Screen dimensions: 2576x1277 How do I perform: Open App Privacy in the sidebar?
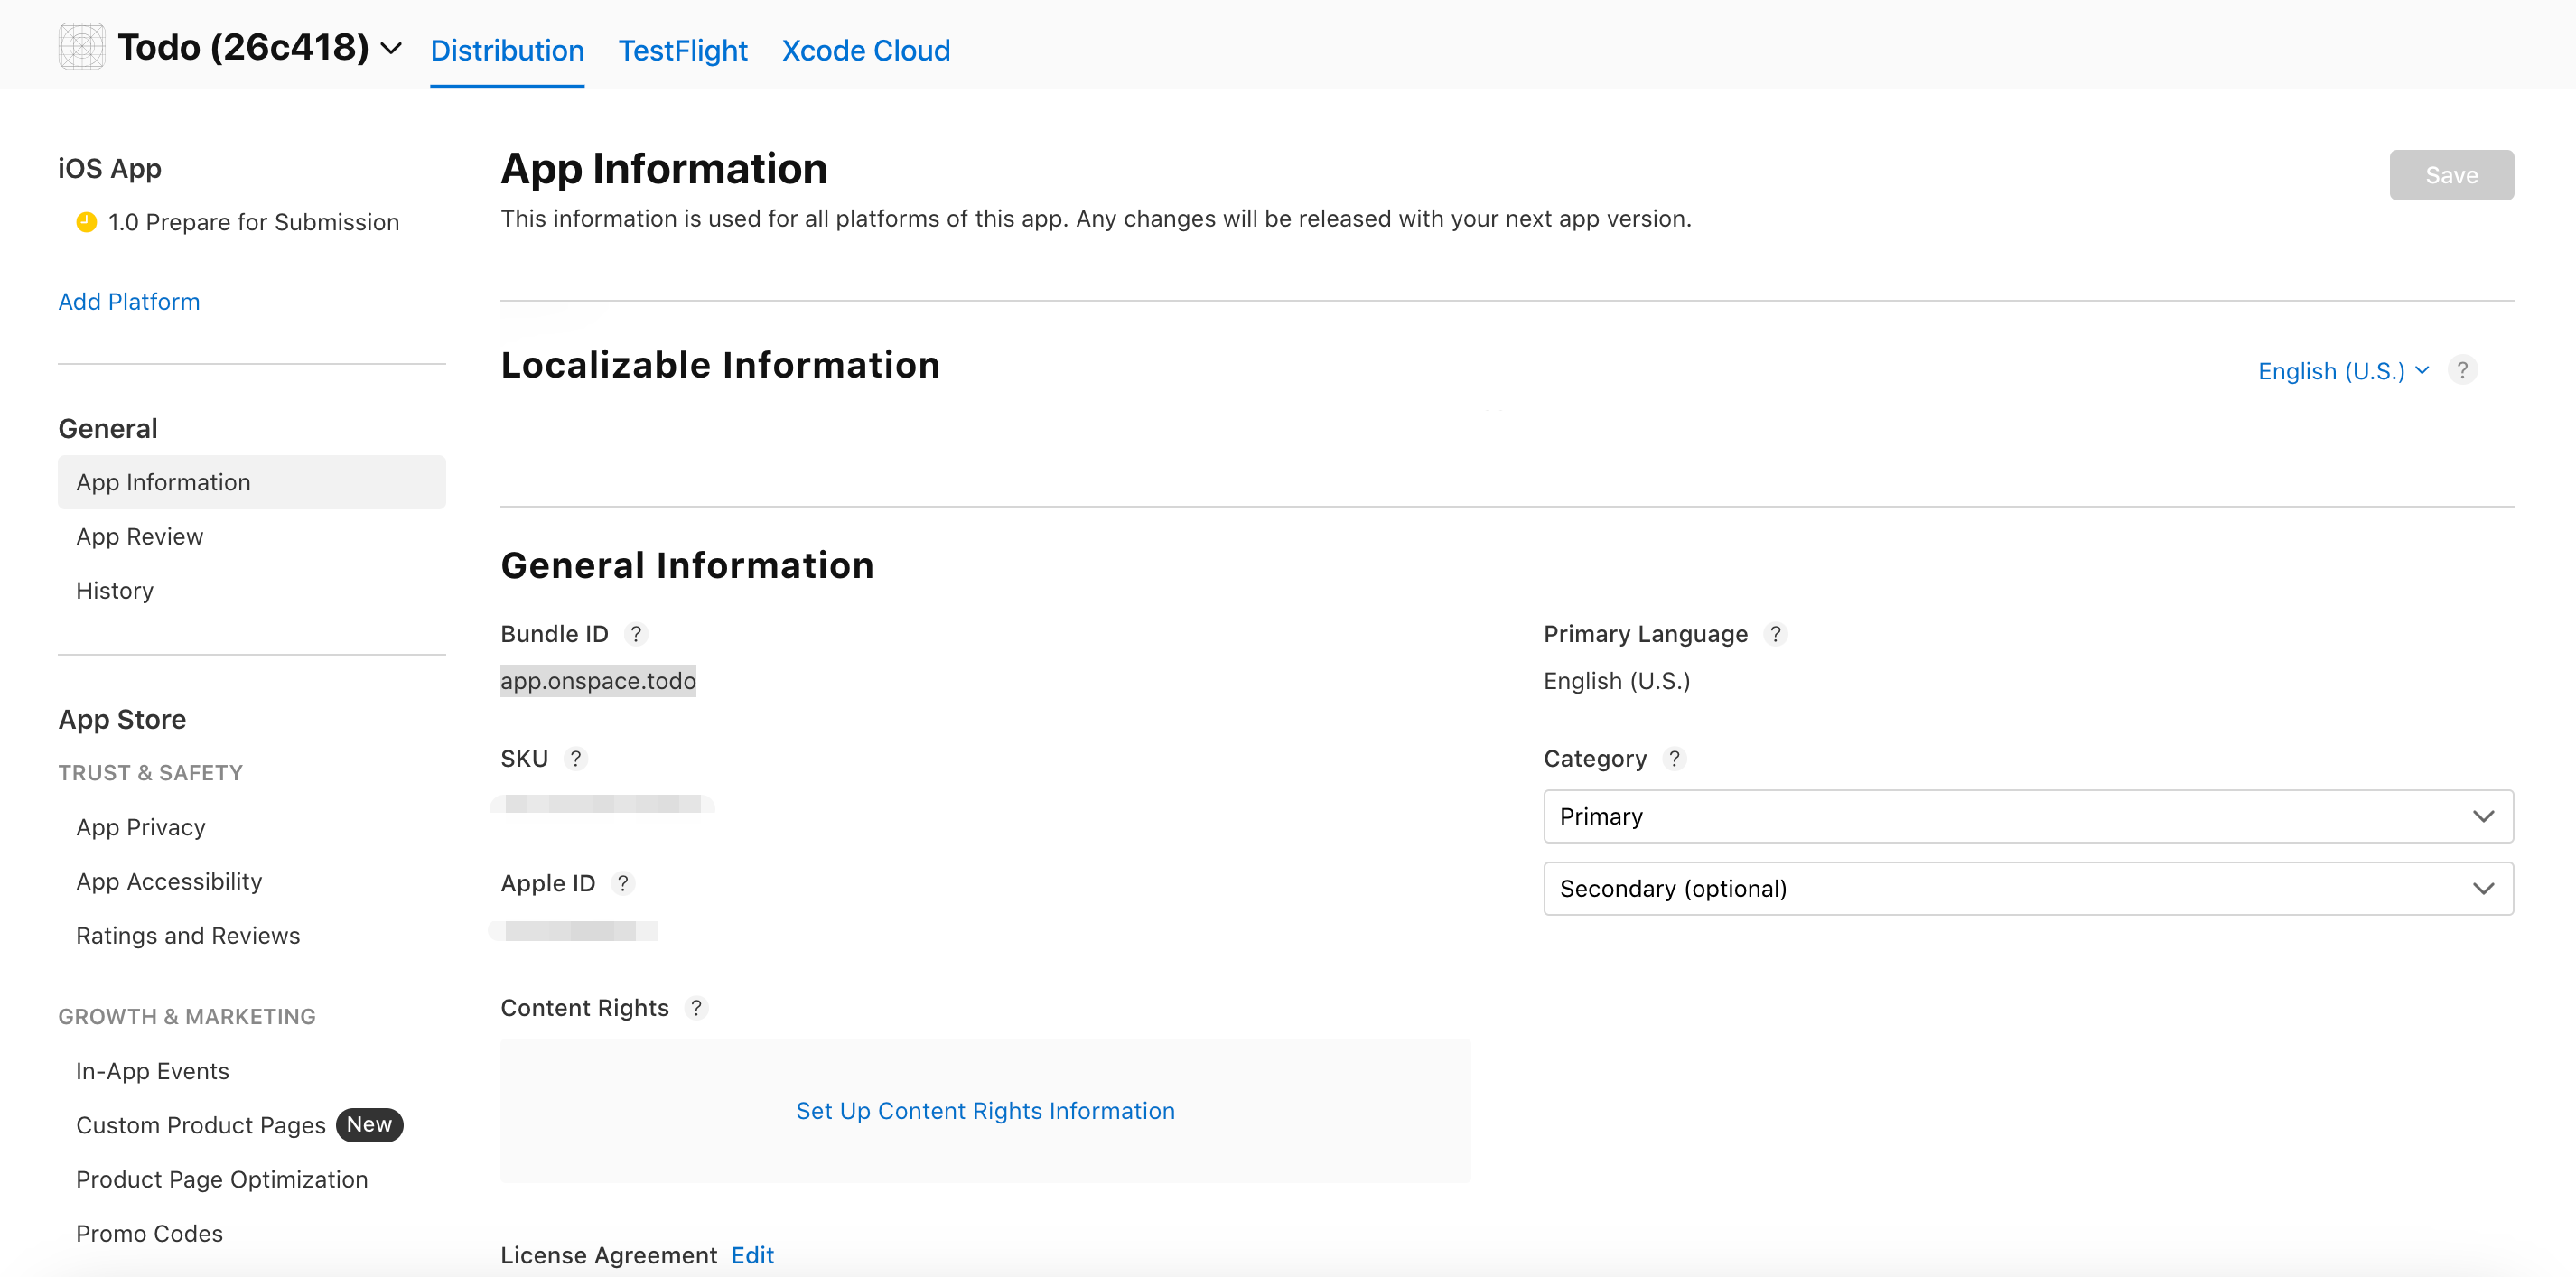click(140, 827)
